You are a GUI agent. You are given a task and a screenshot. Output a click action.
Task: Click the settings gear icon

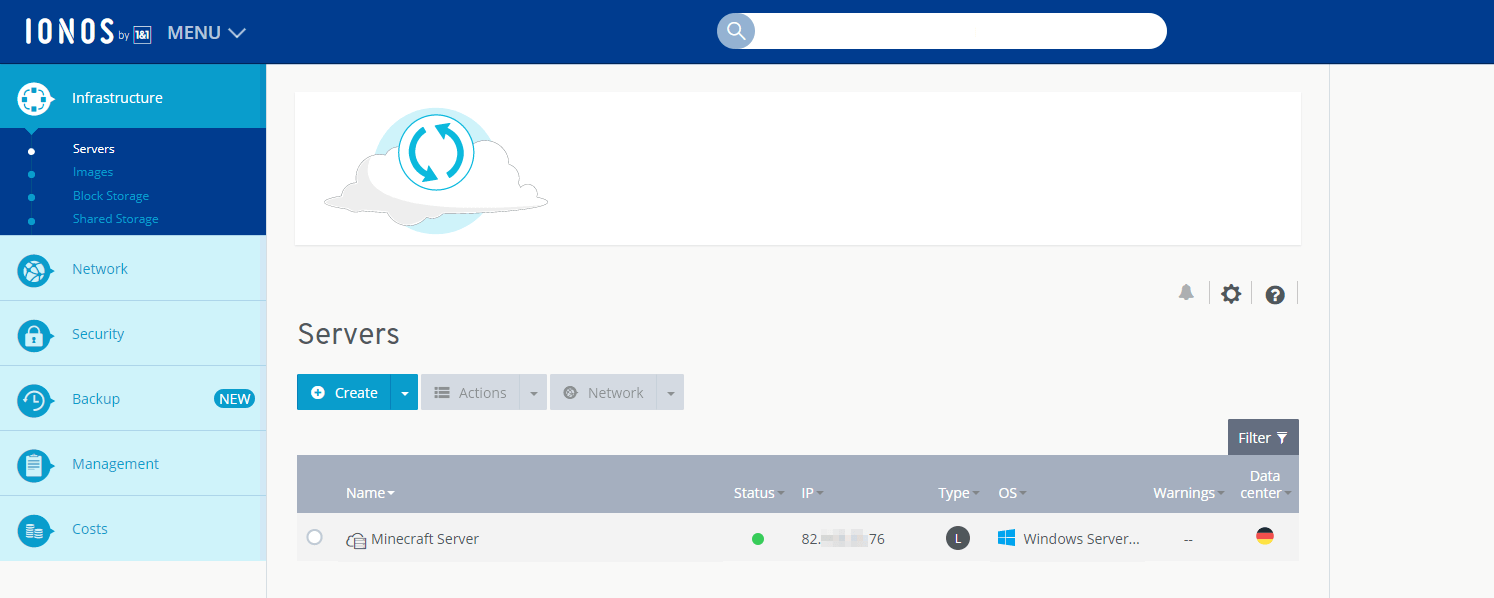1230,293
